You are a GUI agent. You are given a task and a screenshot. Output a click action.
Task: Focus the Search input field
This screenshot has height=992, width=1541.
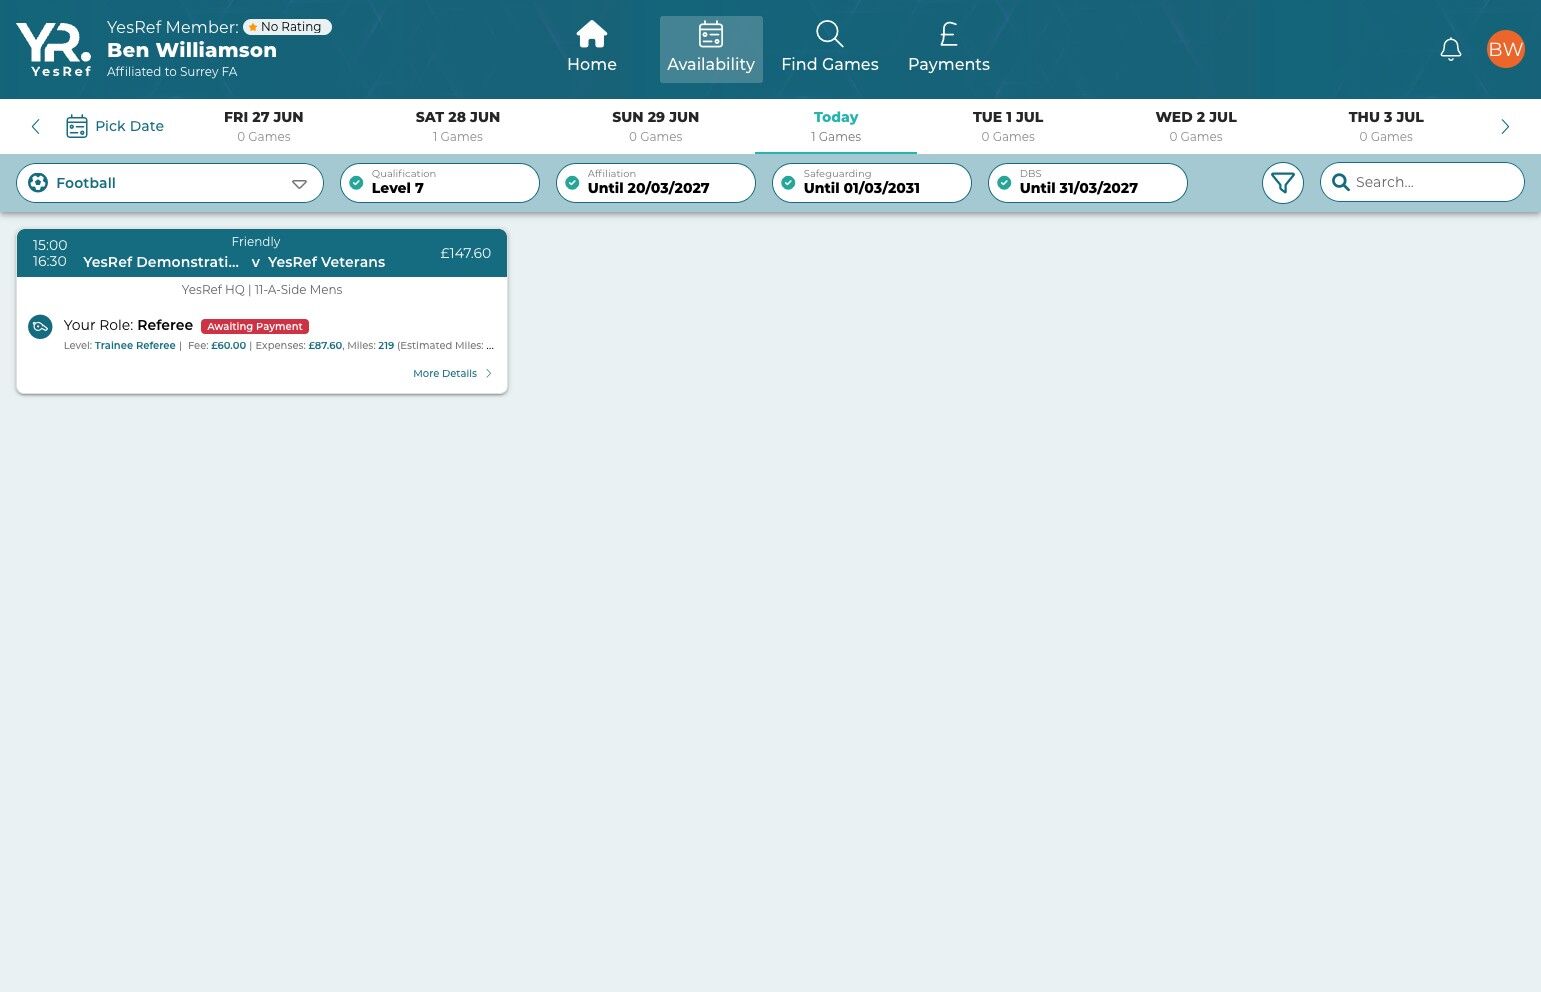1422,182
